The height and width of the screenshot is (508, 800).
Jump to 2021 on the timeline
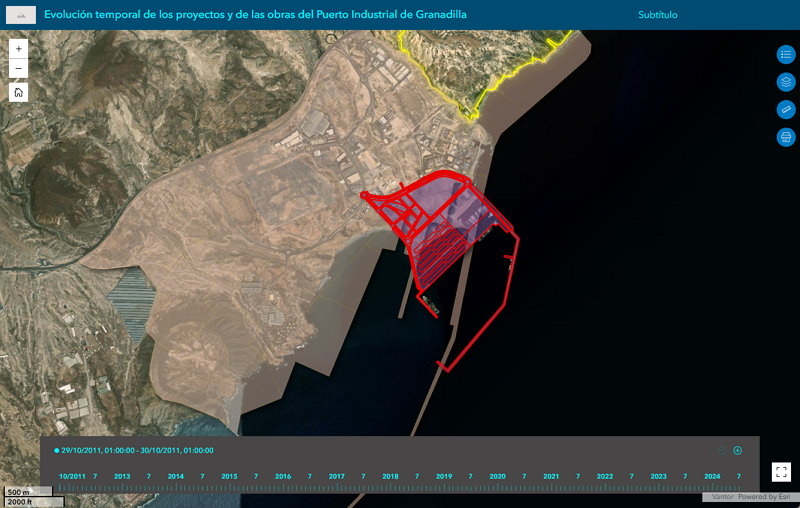point(551,476)
